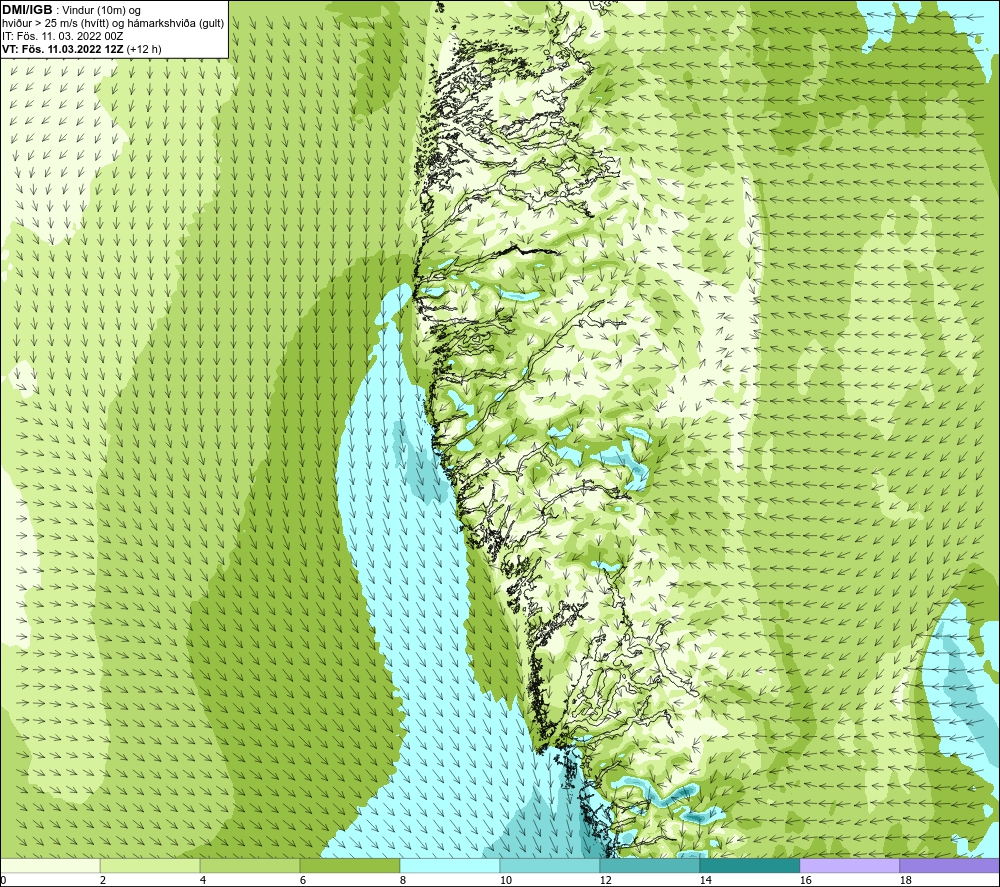Click the 14–16 m/s dark teal swatch

pyautogui.click(x=750, y=866)
